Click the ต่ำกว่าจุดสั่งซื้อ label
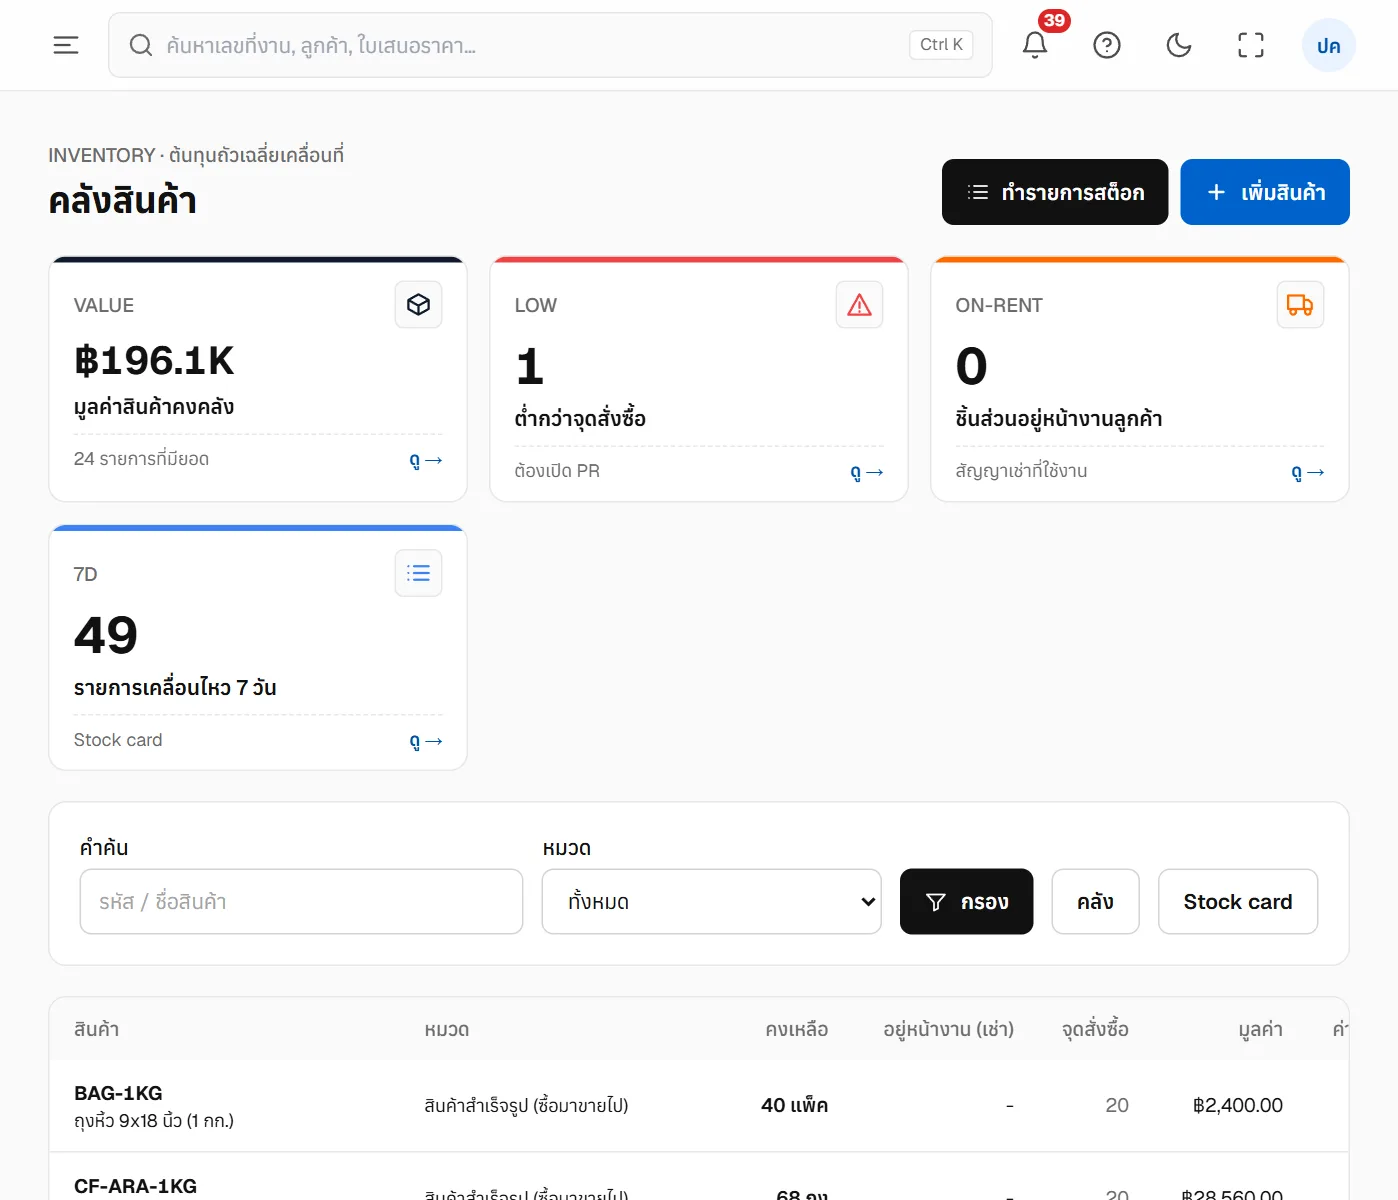The image size is (1398, 1200). pos(580,418)
